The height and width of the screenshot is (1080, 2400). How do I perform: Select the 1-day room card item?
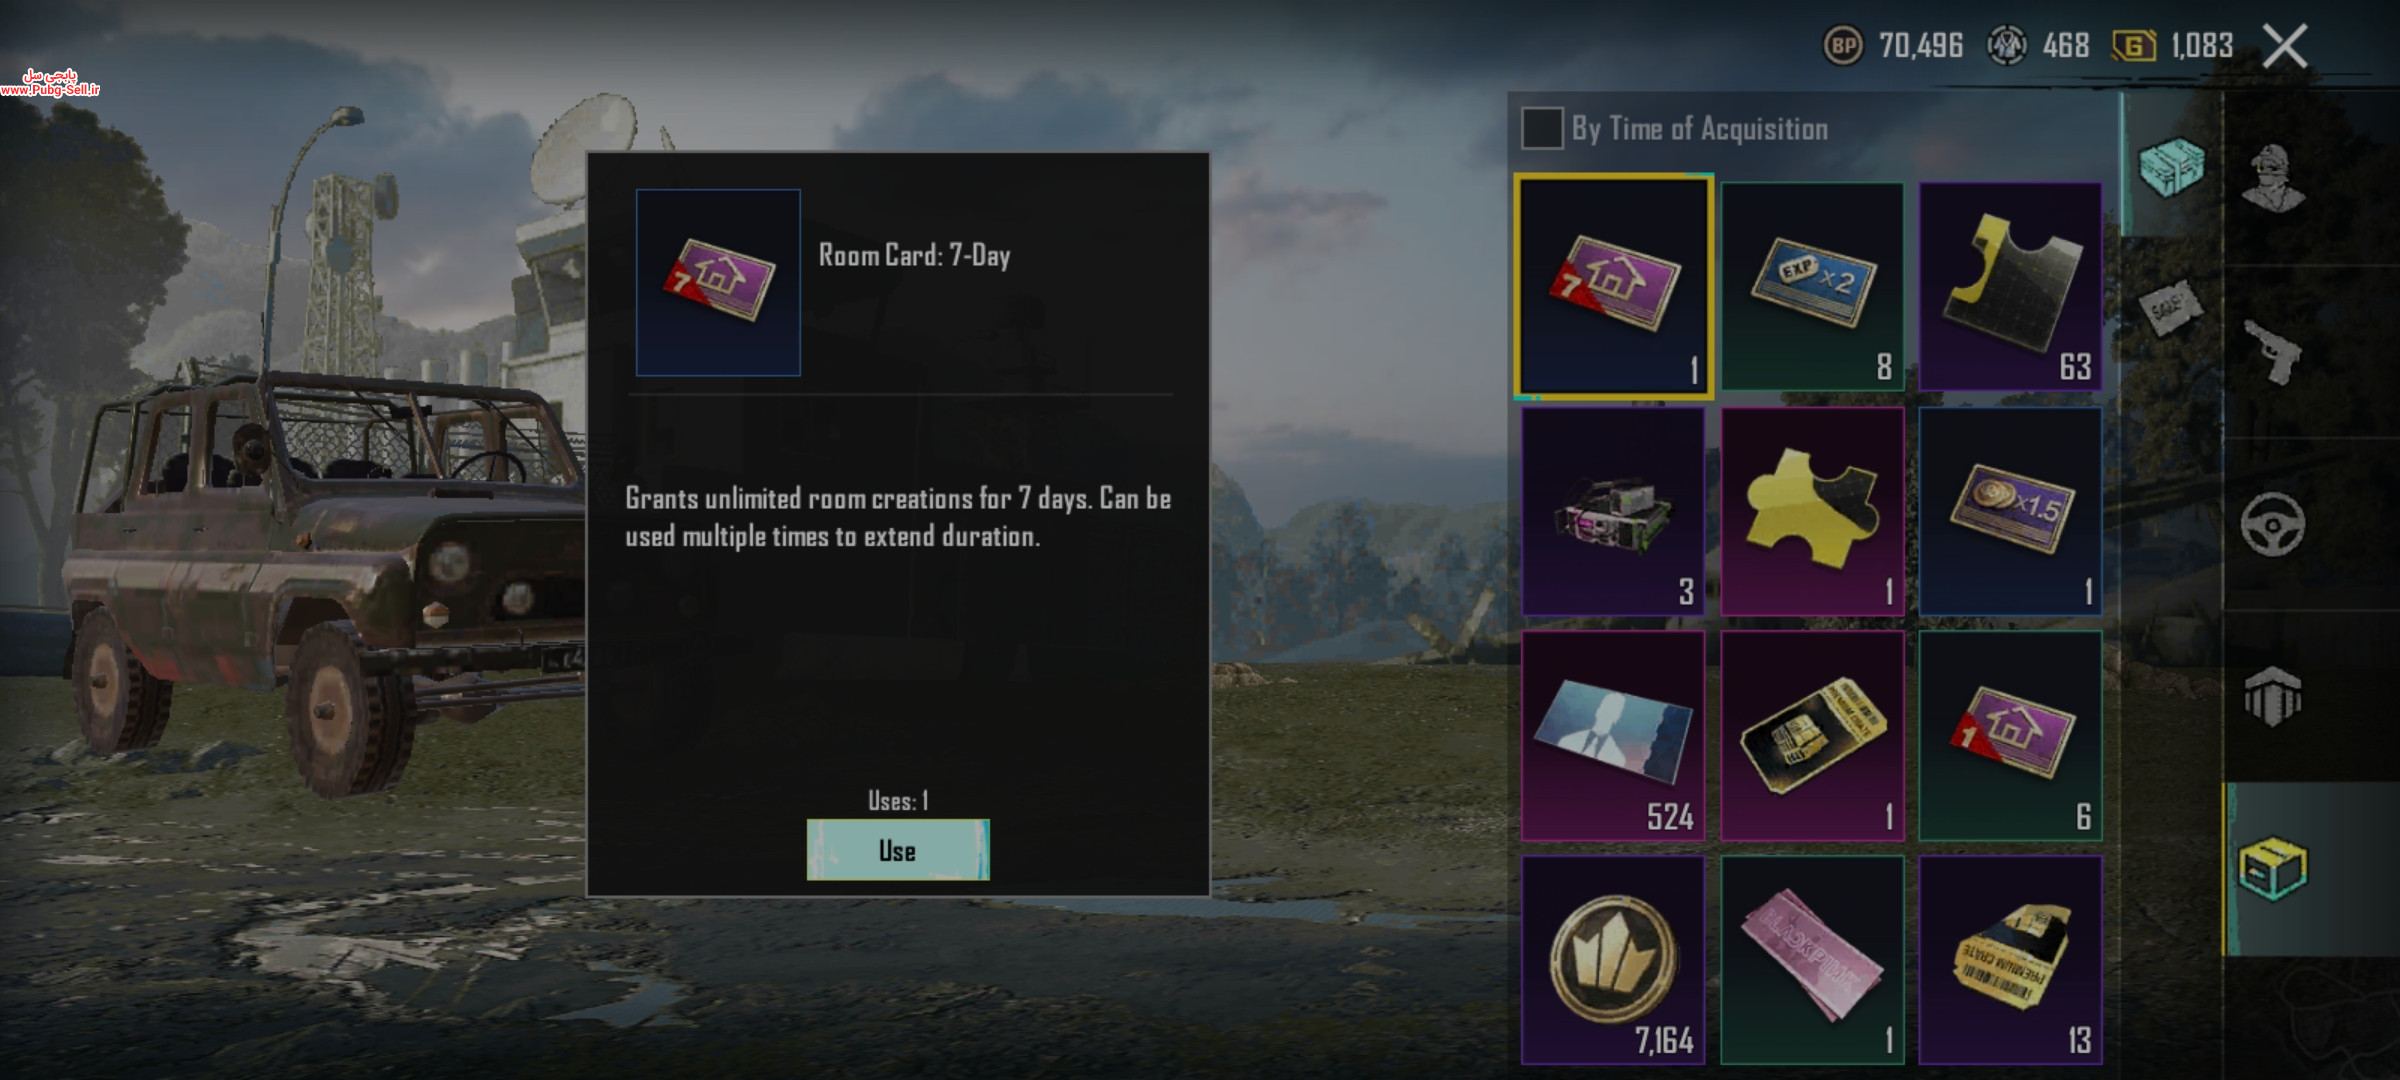tap(2010, 735)
